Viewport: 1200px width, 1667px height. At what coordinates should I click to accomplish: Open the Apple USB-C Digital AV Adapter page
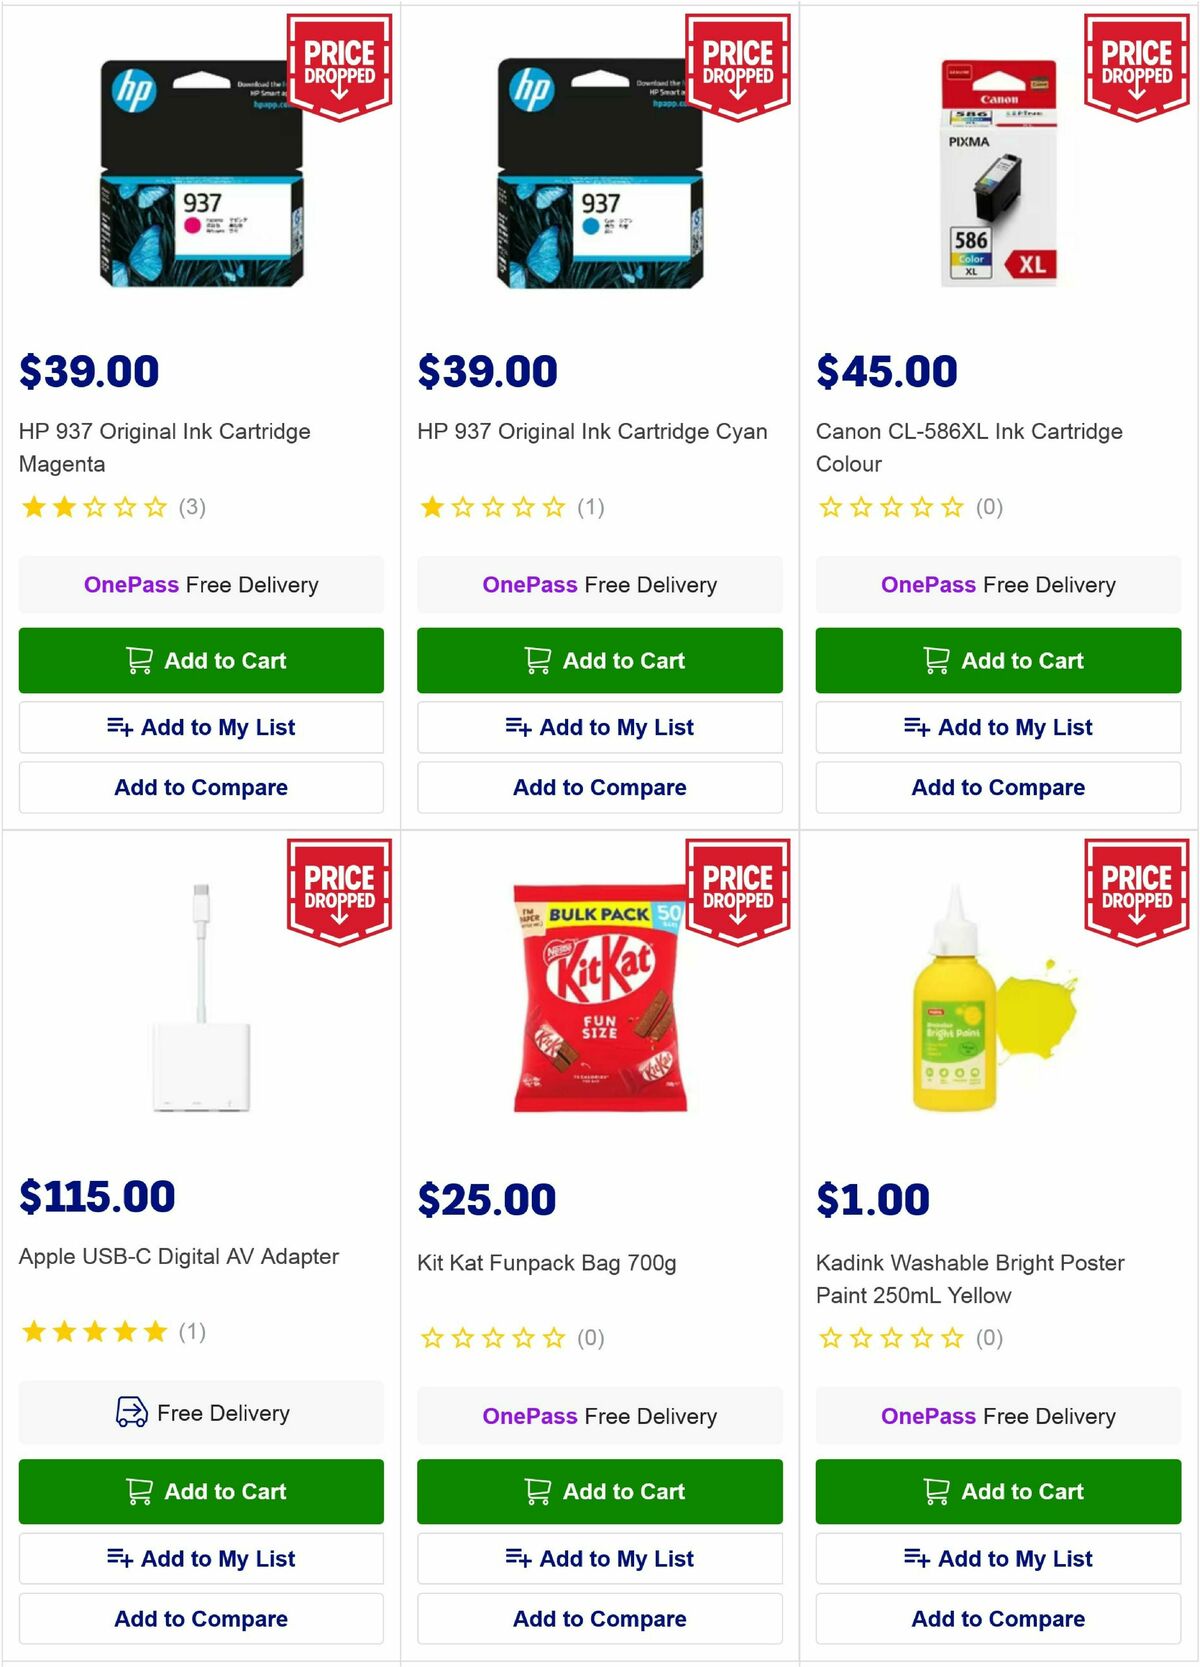click(179, 1257)
